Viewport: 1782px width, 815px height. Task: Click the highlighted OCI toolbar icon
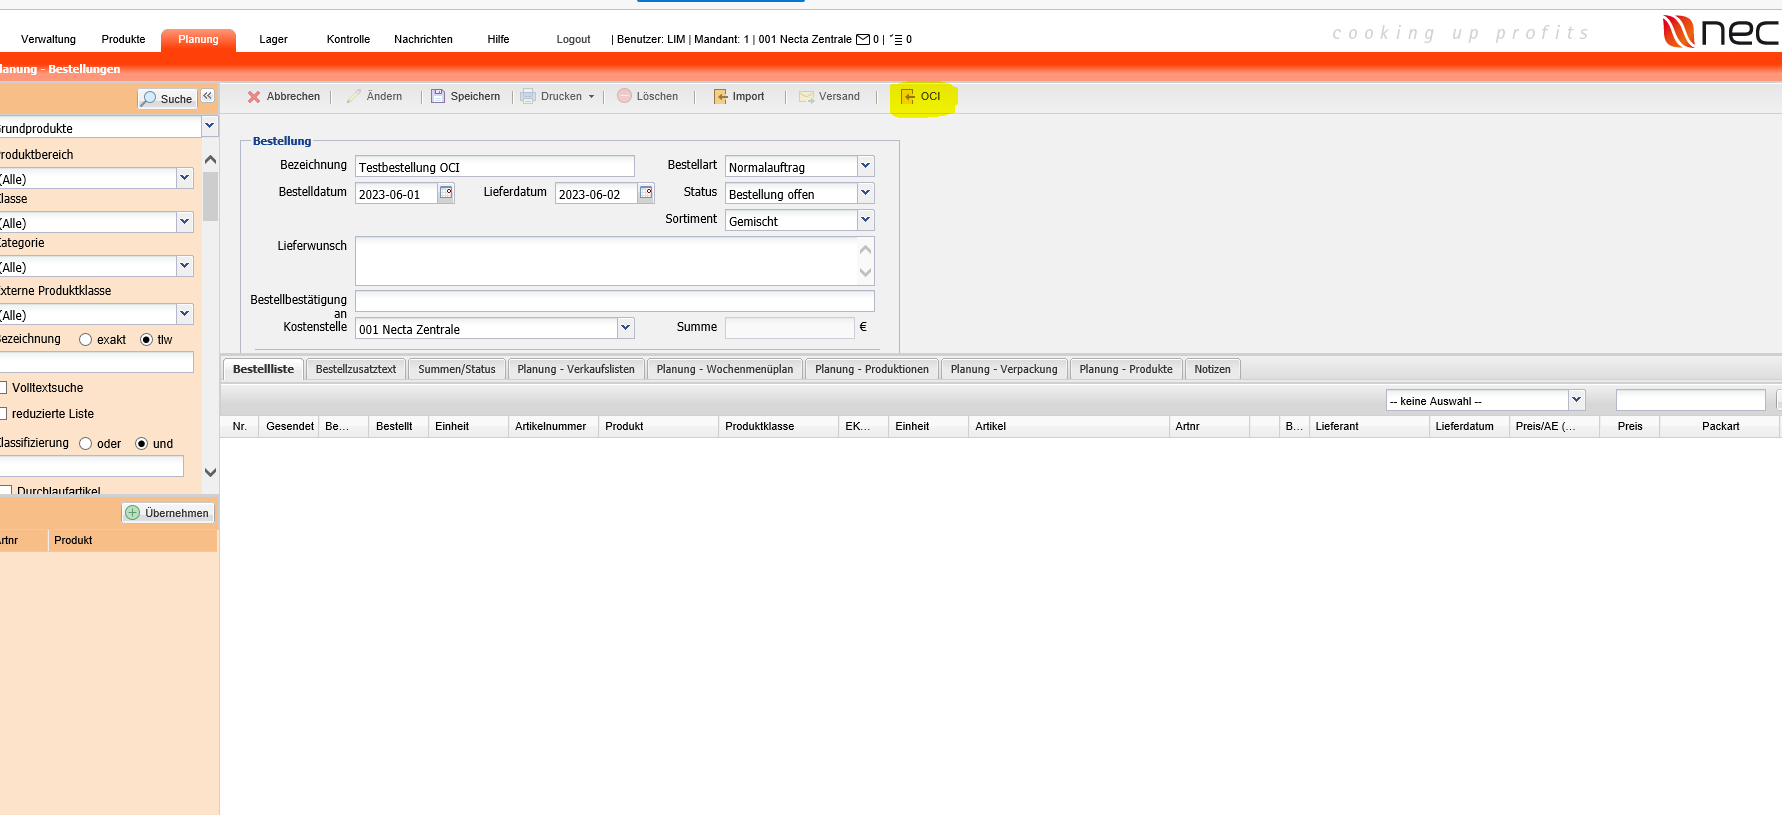[908, 97]
